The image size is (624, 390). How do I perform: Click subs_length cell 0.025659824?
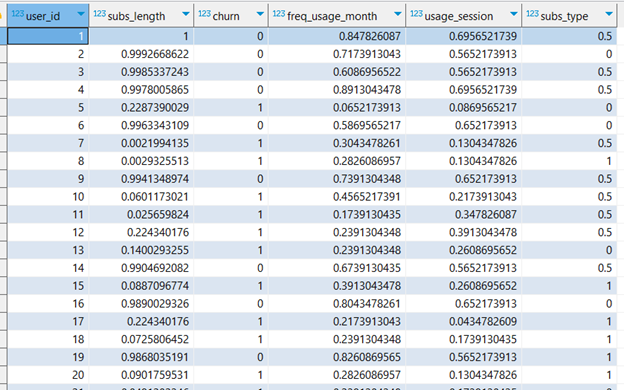141,214
